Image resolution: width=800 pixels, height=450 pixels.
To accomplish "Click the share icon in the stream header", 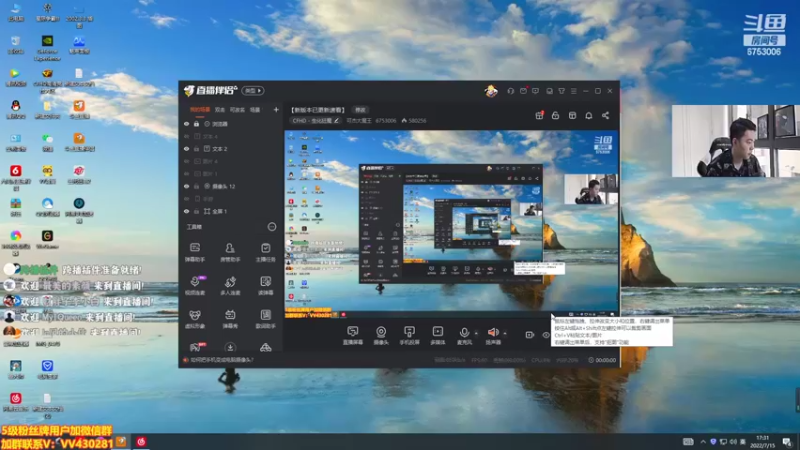I will (606, 115).
